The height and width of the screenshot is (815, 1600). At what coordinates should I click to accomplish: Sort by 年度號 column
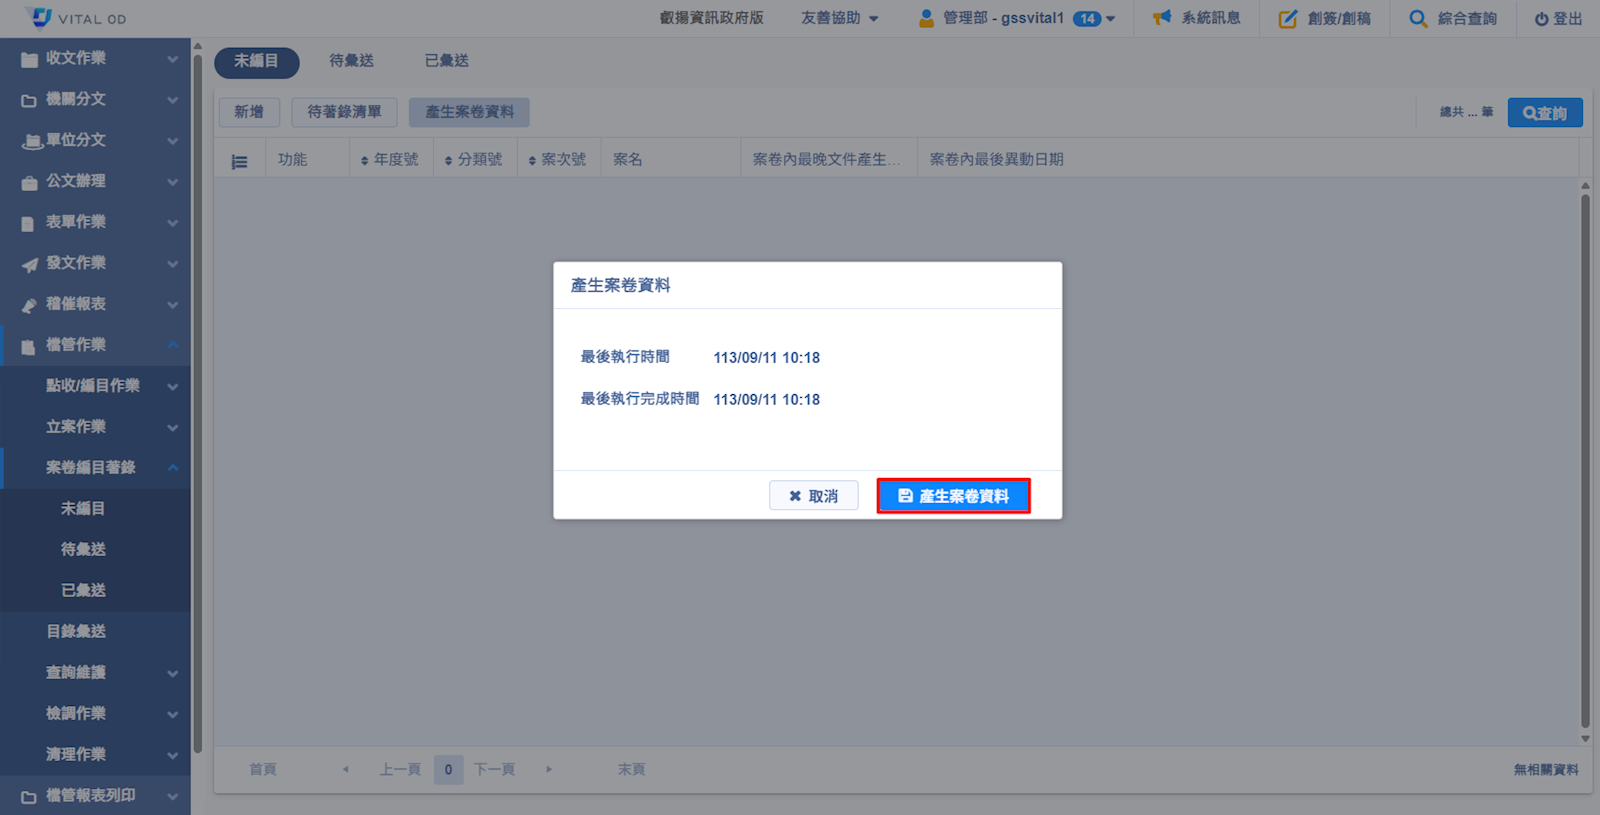click(x=389, y=160)
